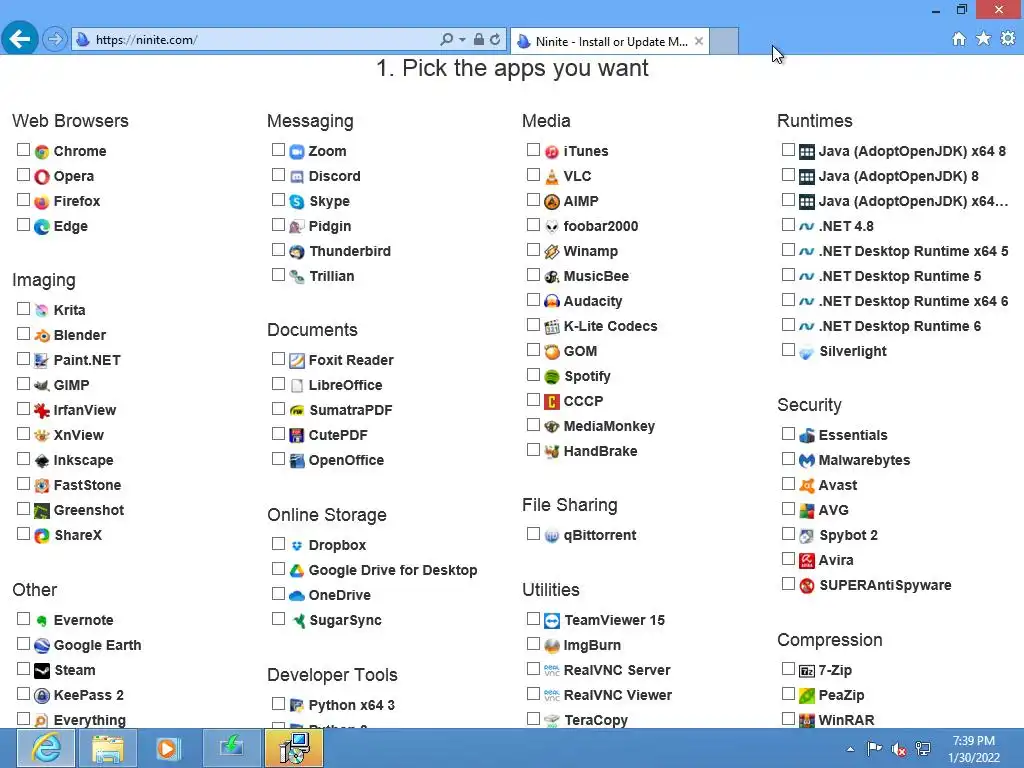The height and width of the screenshot is (768, 1024).
Task: Check the Krita checkbox
Action: 24,308
